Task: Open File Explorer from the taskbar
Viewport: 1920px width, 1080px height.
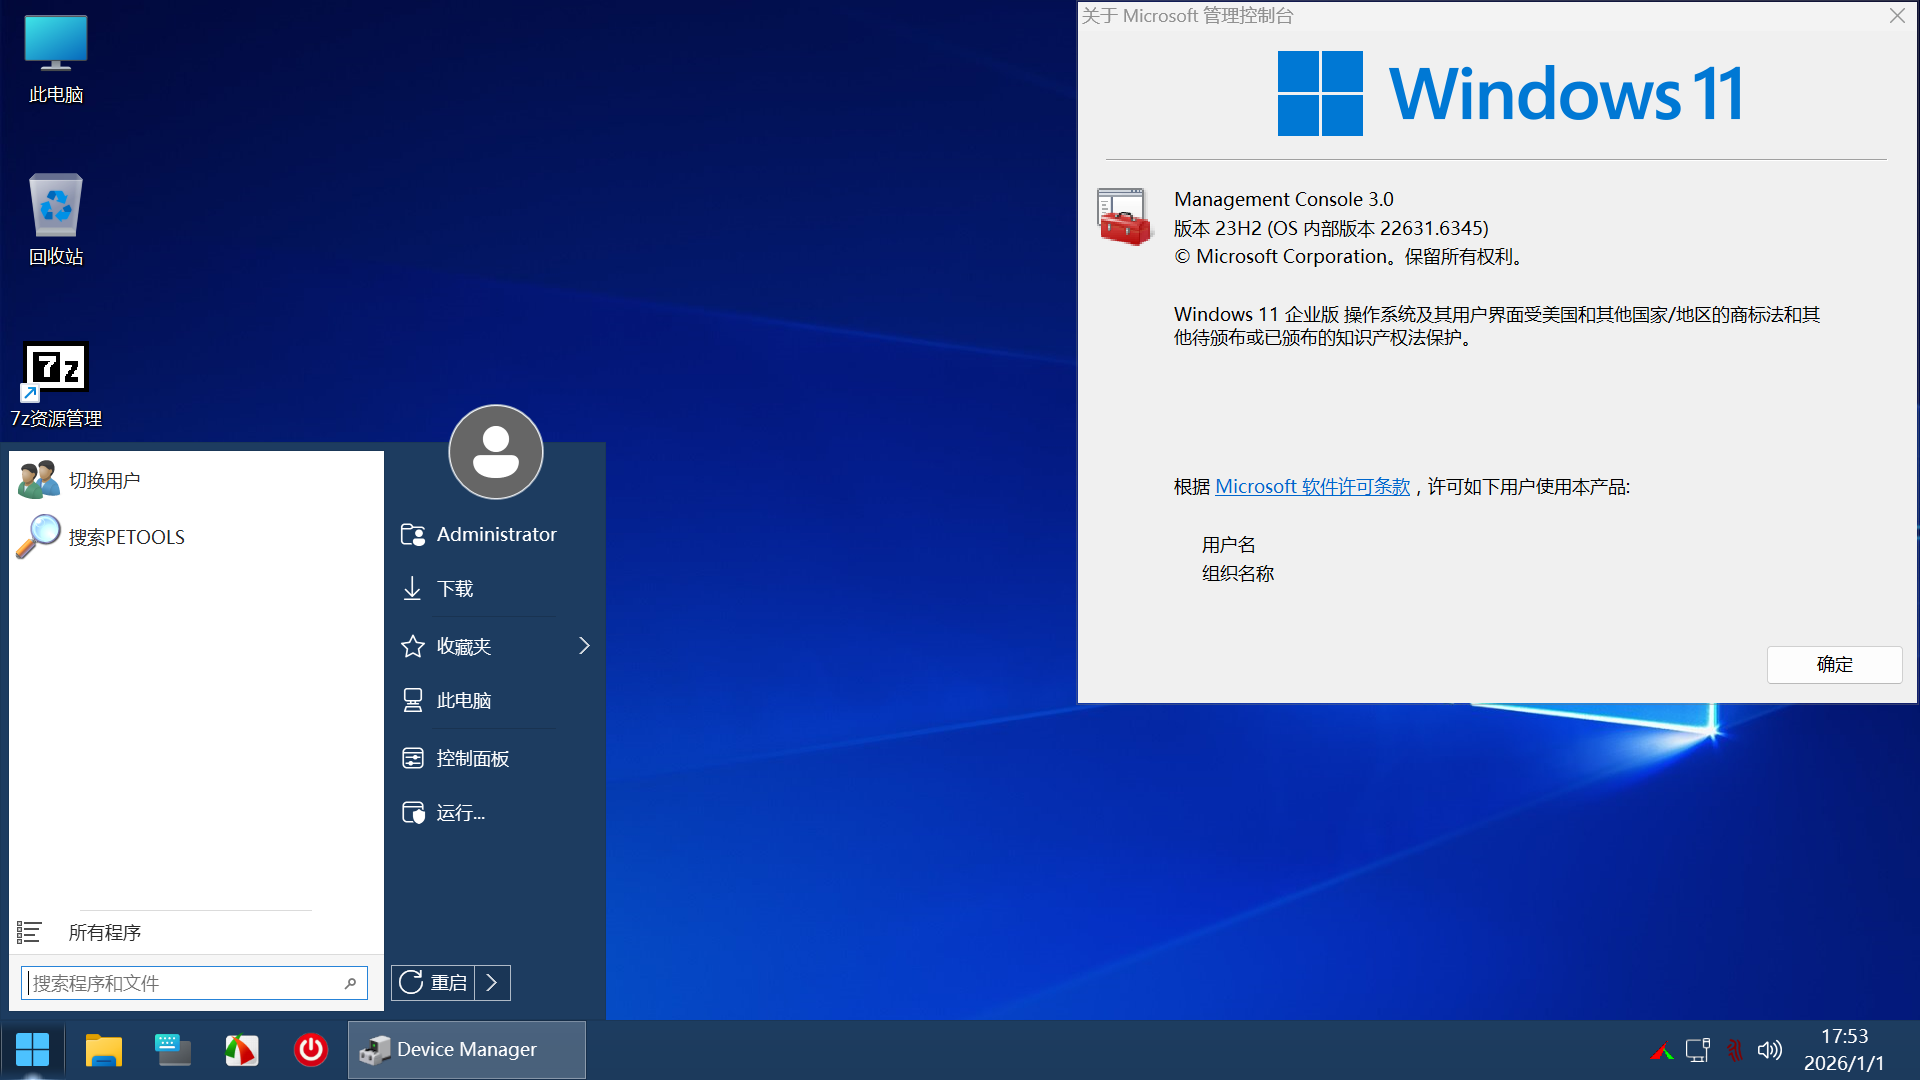Action: click(103, 1049)
